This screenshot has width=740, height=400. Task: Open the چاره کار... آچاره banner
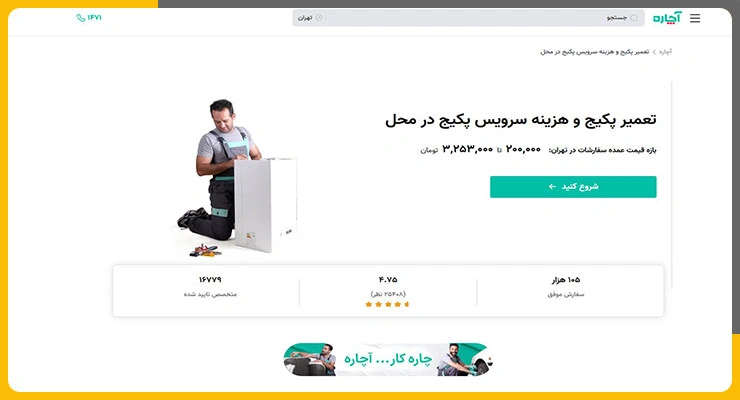pos(388,359)
